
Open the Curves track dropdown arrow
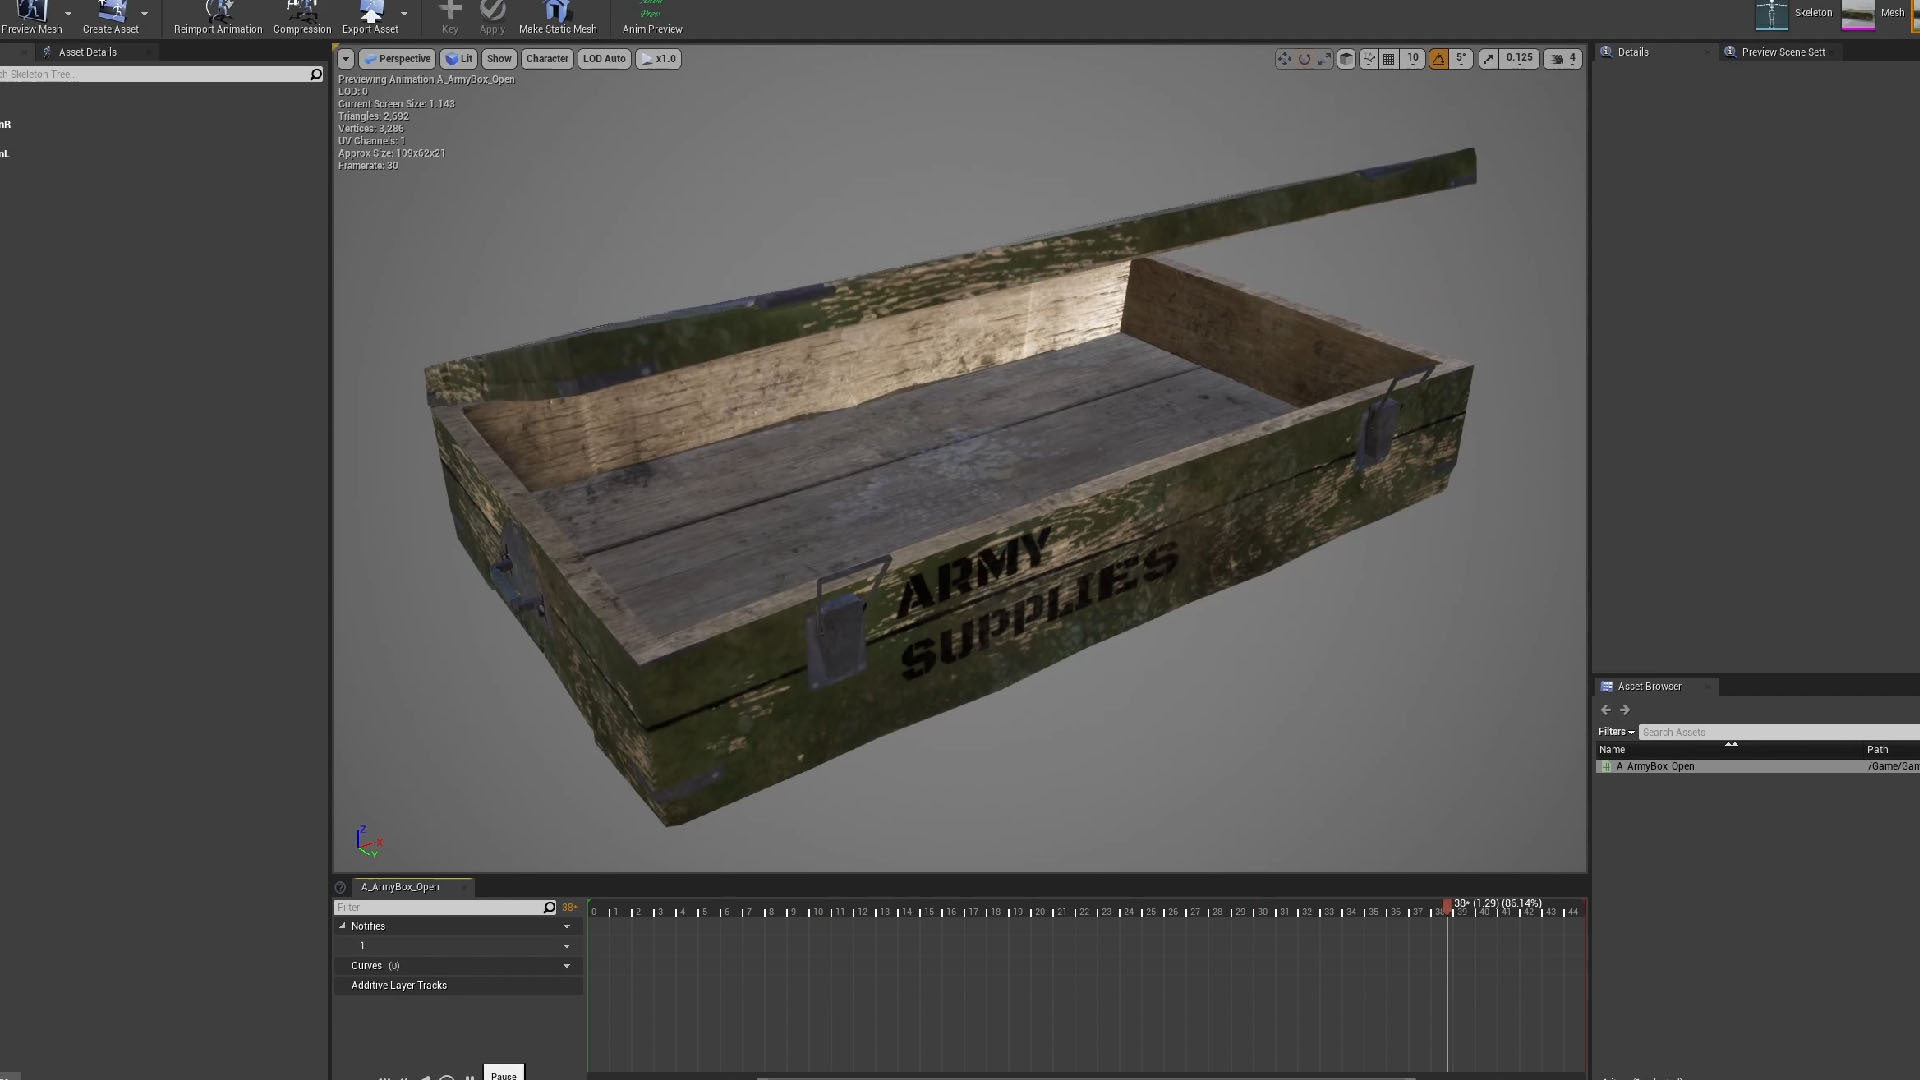(567, 966)
